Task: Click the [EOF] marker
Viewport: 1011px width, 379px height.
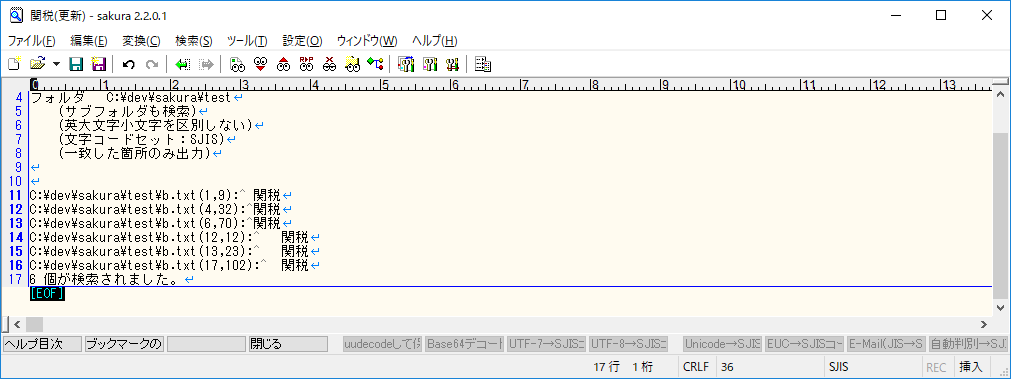Action: click(x=47, y=293)
